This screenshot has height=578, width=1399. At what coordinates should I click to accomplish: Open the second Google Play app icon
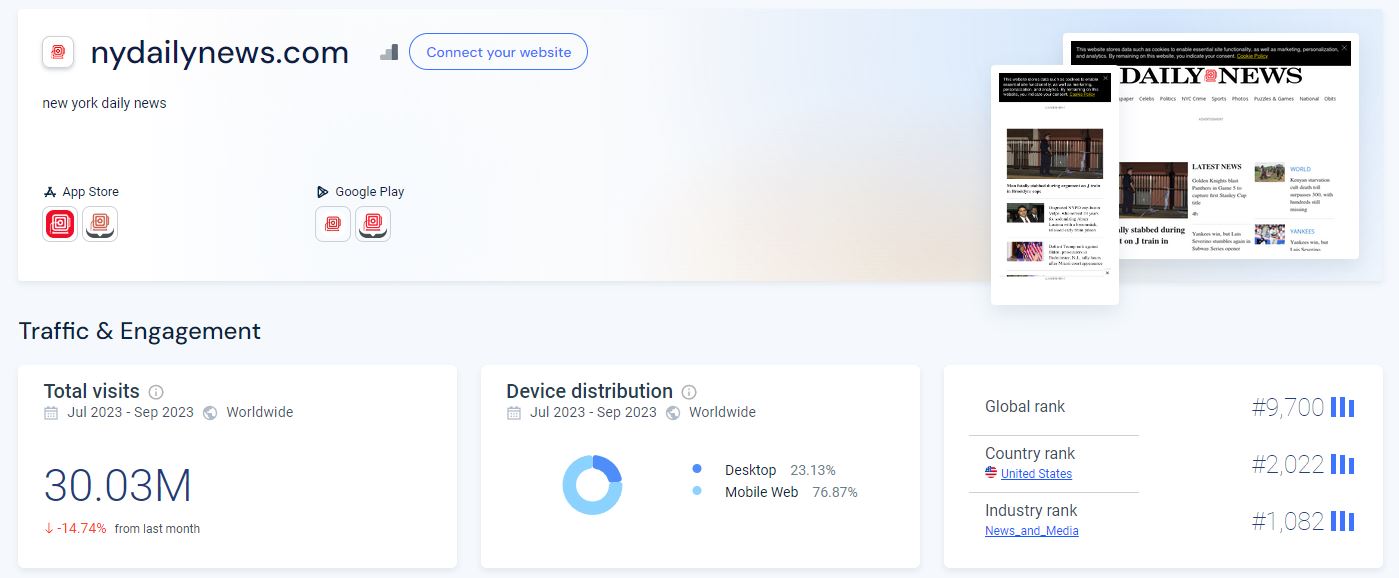[373, 224]
